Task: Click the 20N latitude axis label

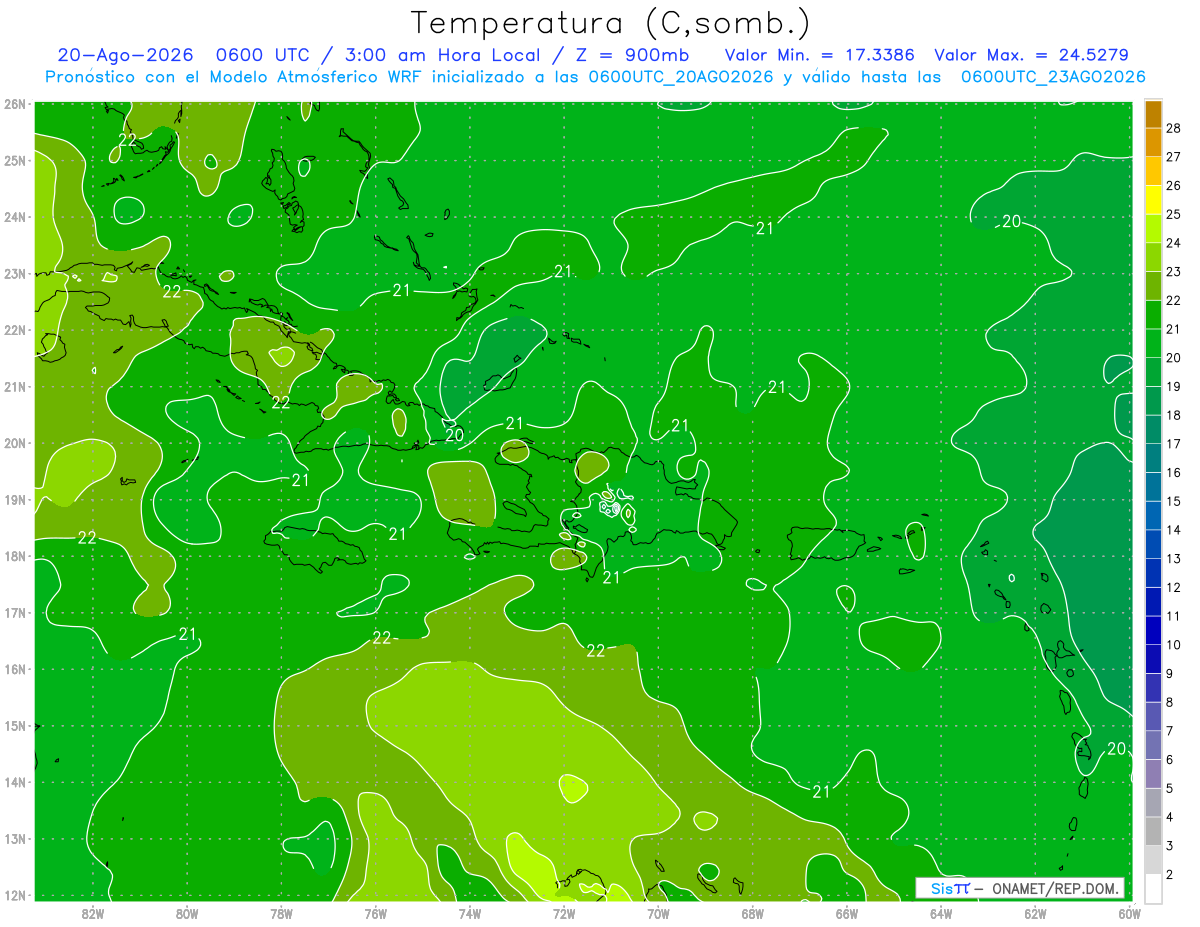Action: pos(15,443)
